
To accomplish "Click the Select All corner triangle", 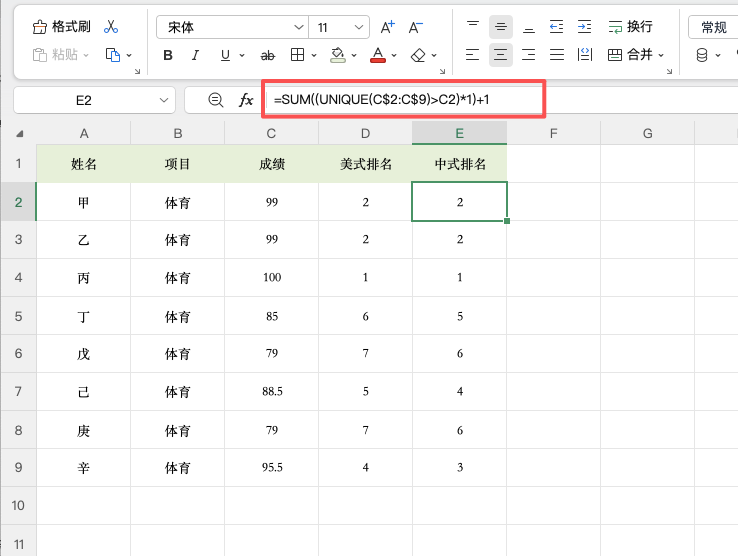I will [19, 134].
